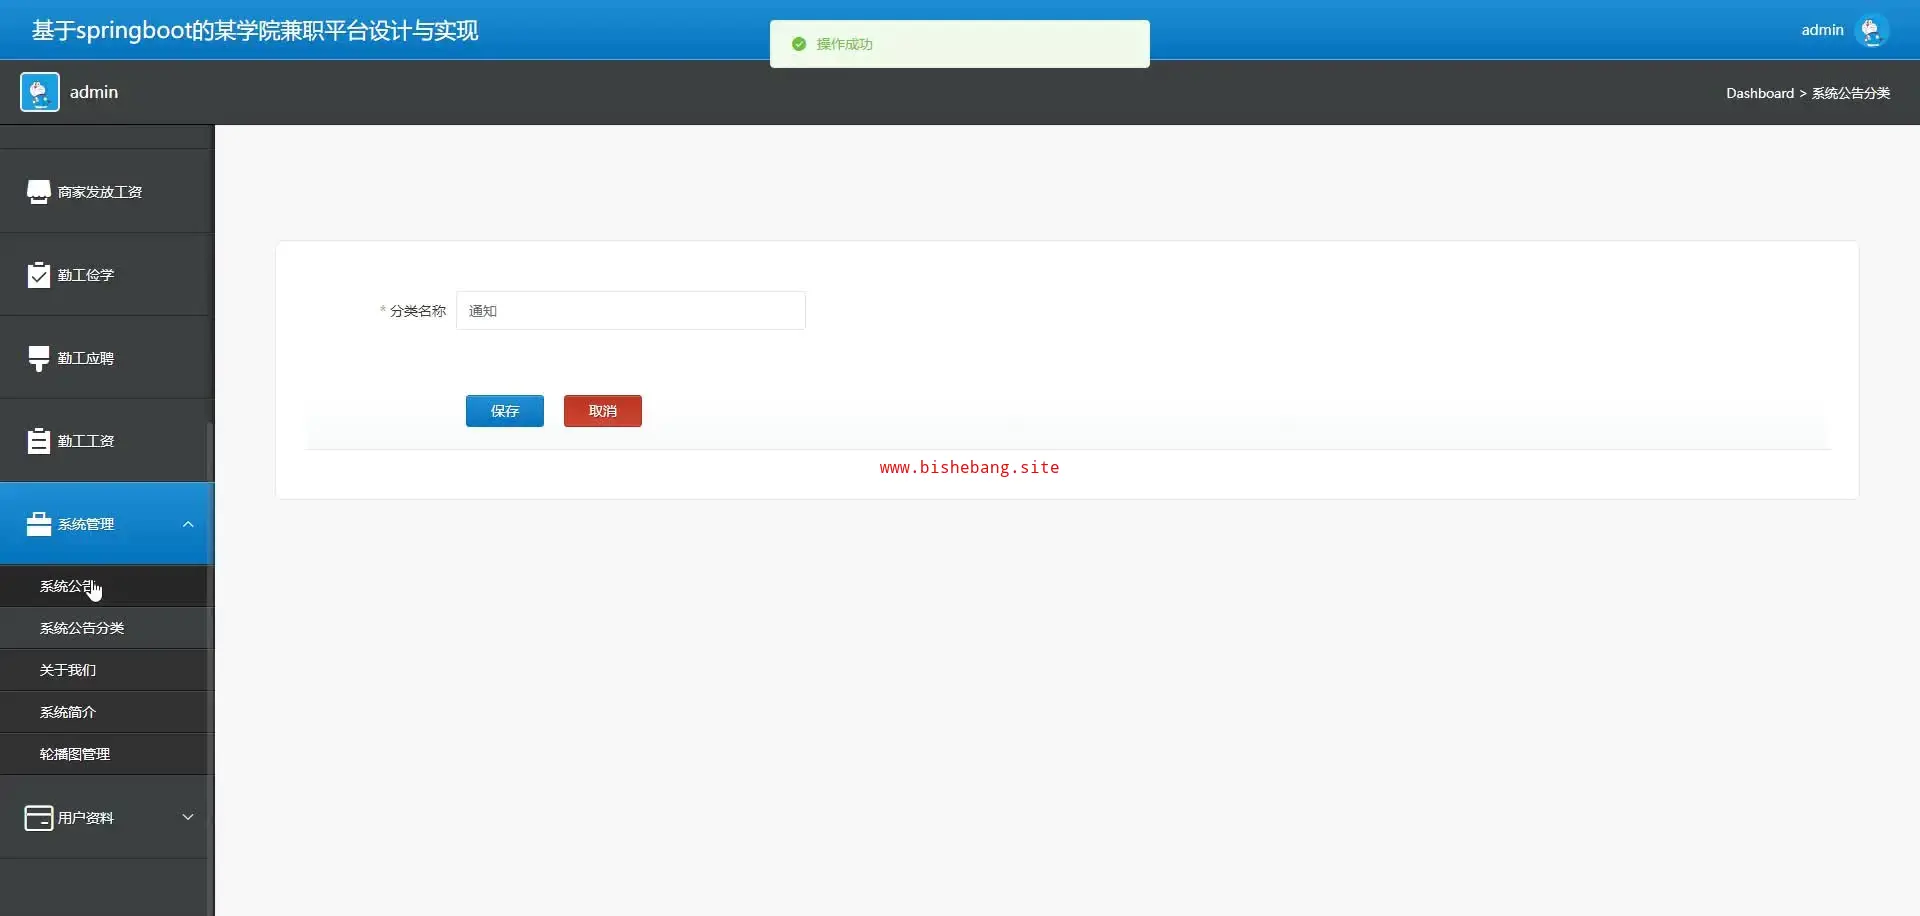
Task: Click the 分类名称 input field
Action: pos(631,311)
